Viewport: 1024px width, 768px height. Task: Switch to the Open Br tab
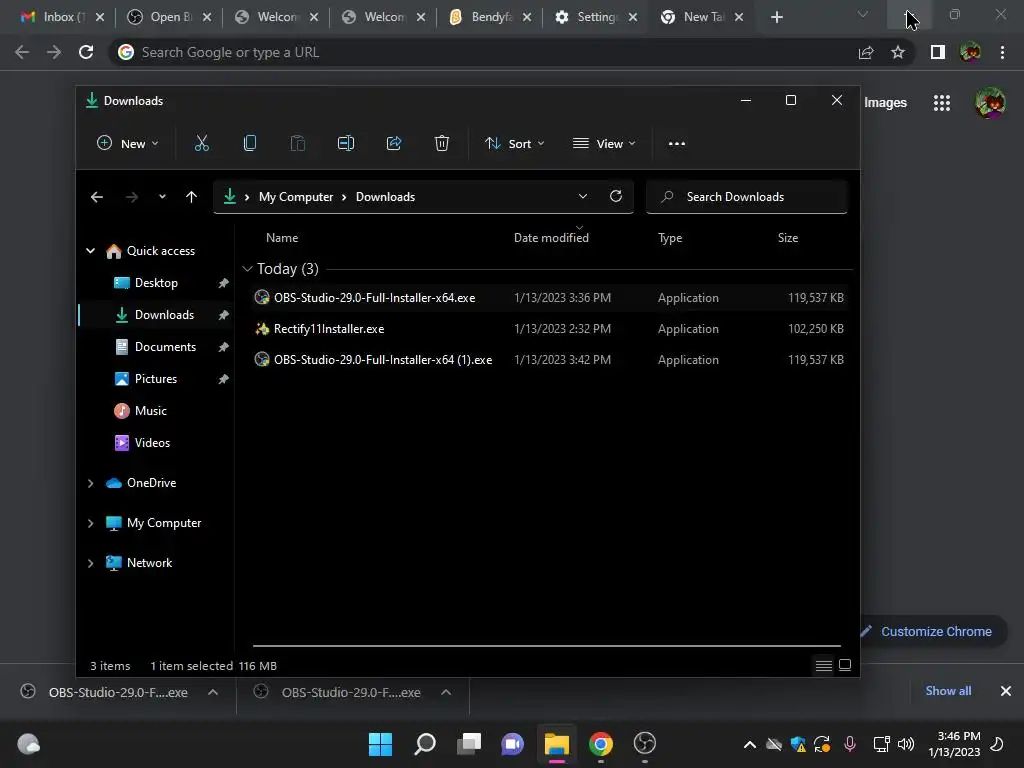tap(170, 17)
